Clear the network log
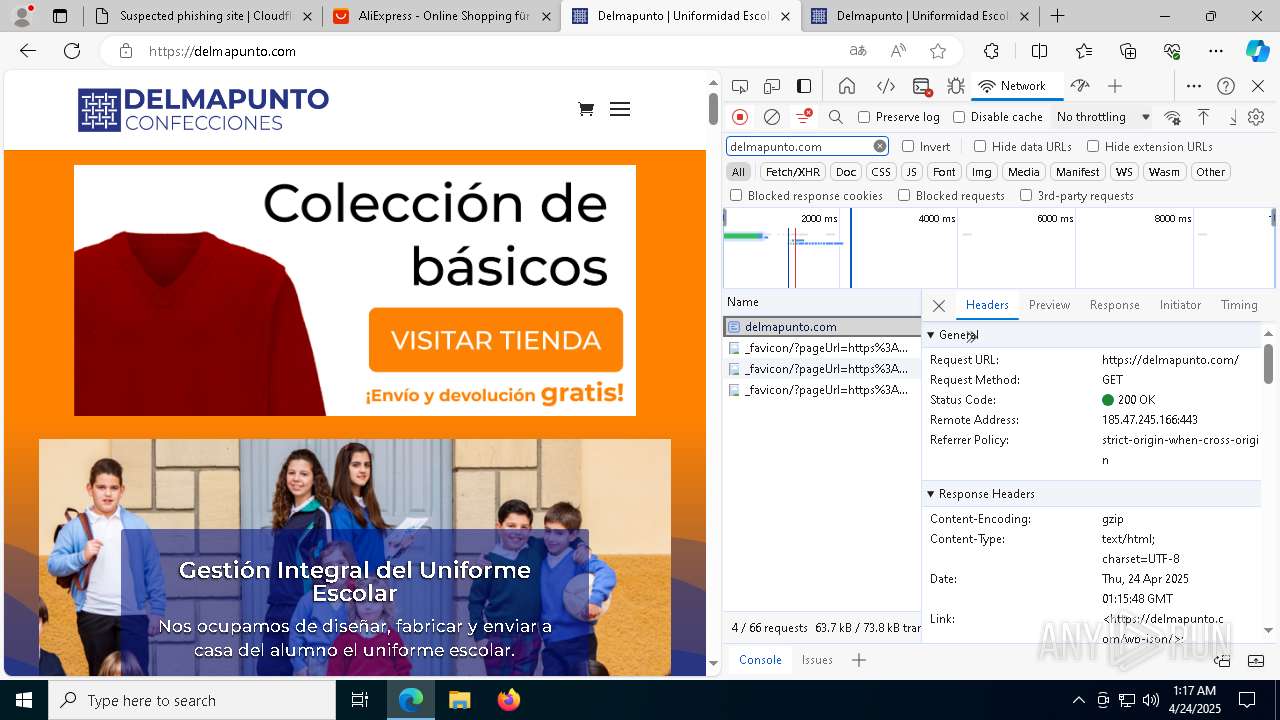 tap(772, 117)
